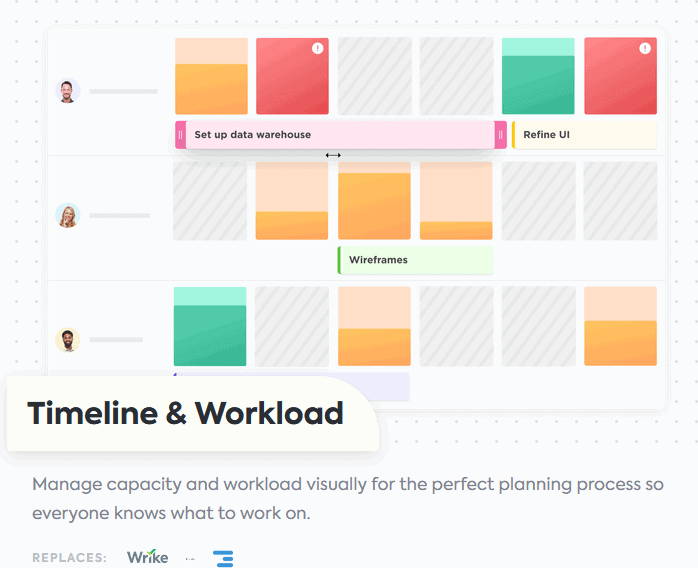Viewport: 698px width, 568px height.
Task: Click the first row's orange workload block
Action: point(211,76)
